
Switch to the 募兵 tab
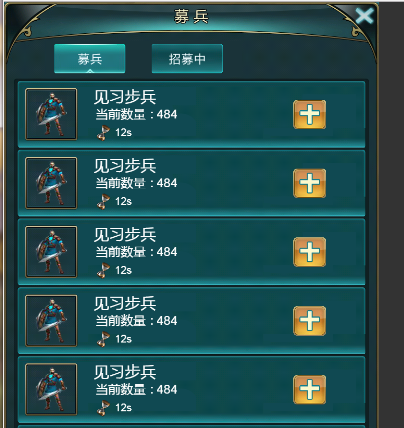click(90, 59)
